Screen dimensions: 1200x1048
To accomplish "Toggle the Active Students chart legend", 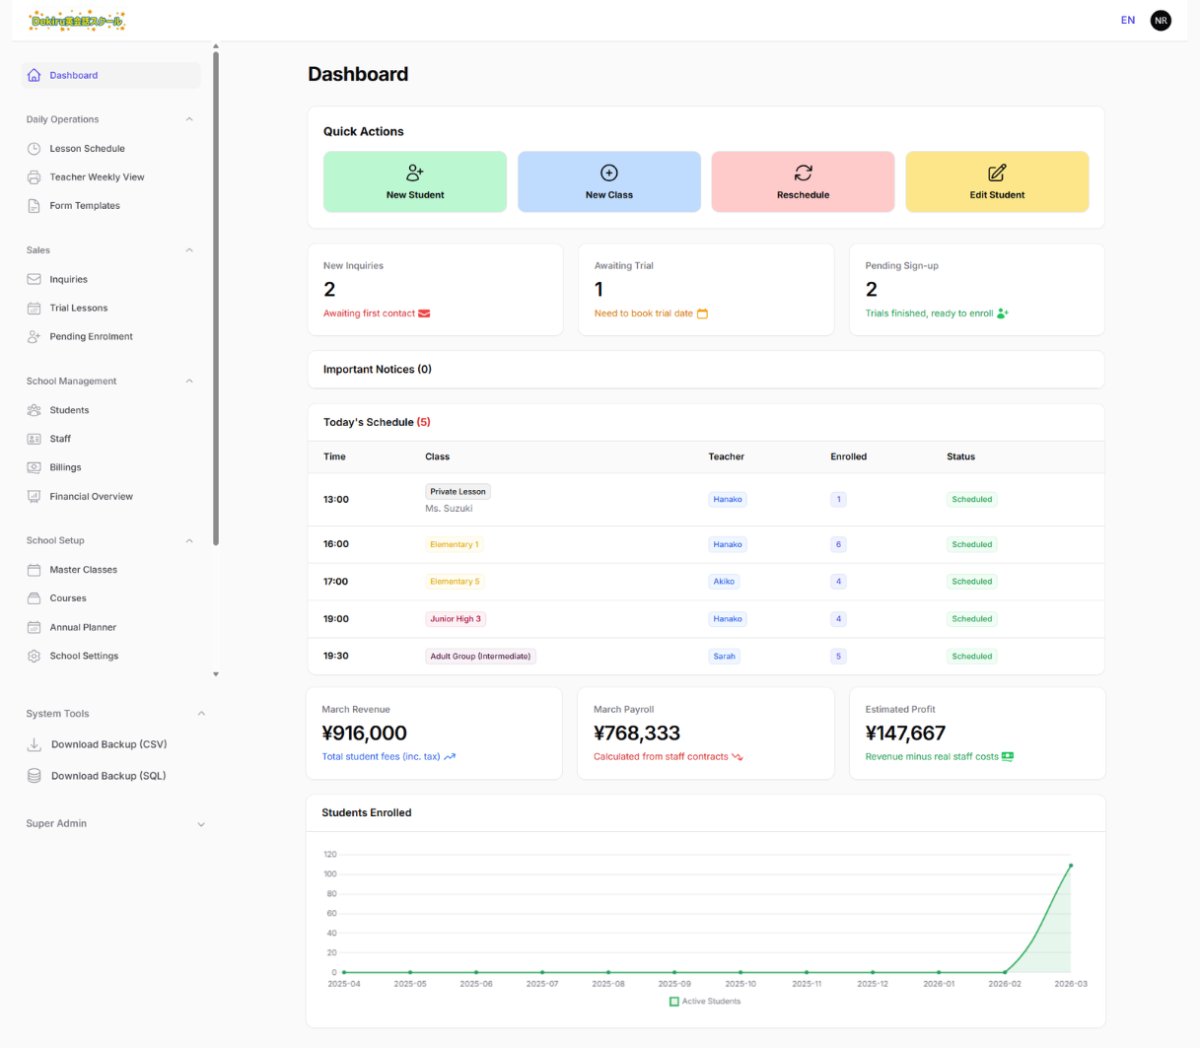I will coord(705,1001).
